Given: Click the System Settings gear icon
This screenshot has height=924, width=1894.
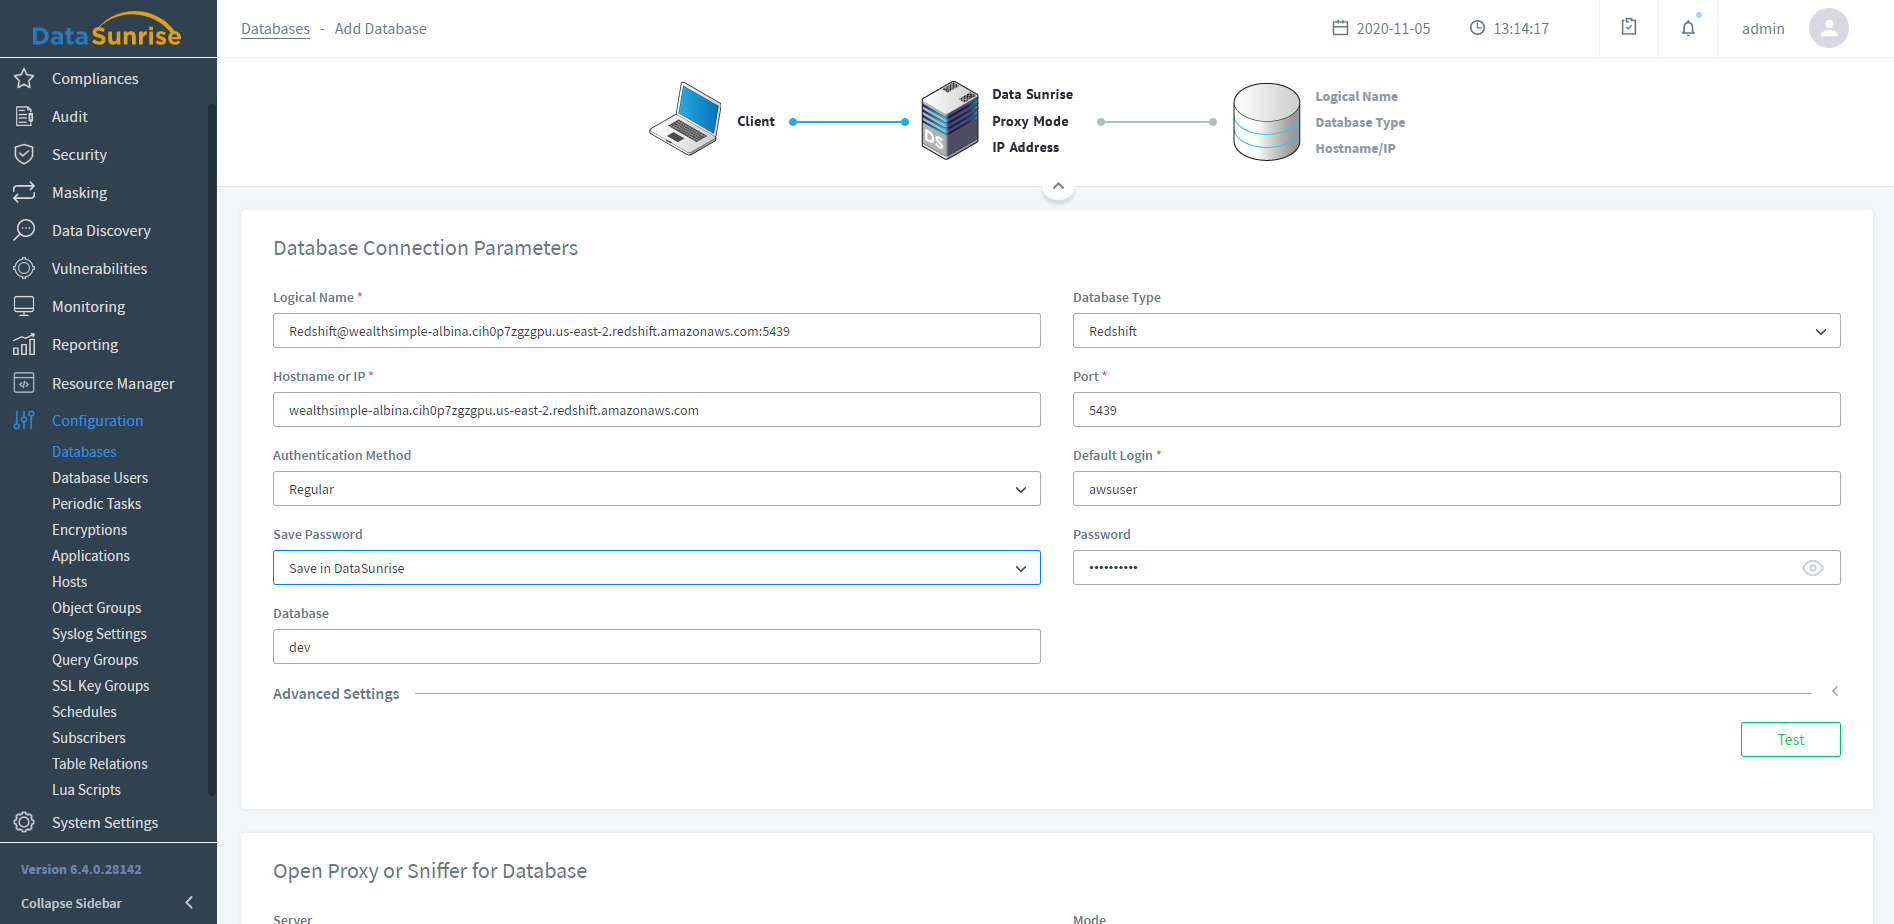Looking at the screenshot, I should pyautogui.click(x=24, y=822).
